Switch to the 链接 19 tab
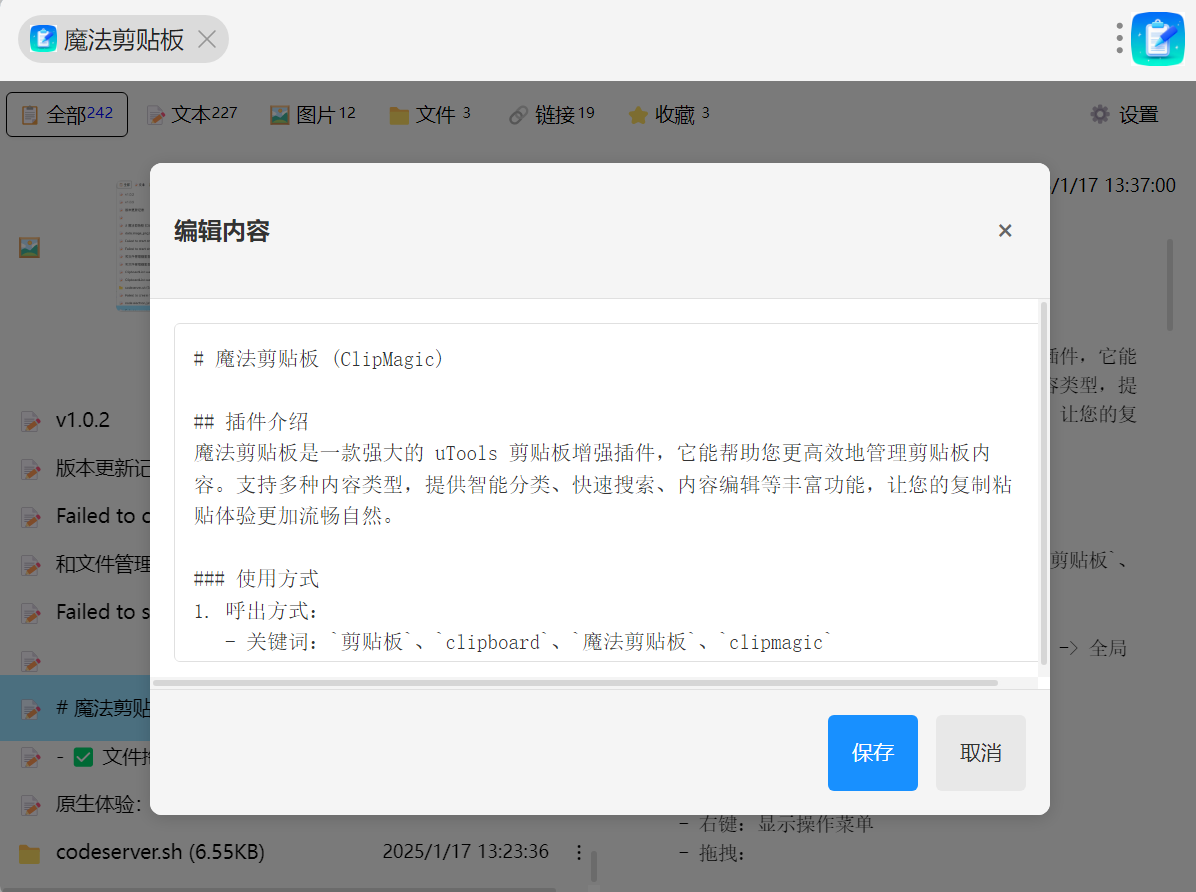Image resolution: width=1196 pixels, height=892 pixels. [x=551, y=114]
